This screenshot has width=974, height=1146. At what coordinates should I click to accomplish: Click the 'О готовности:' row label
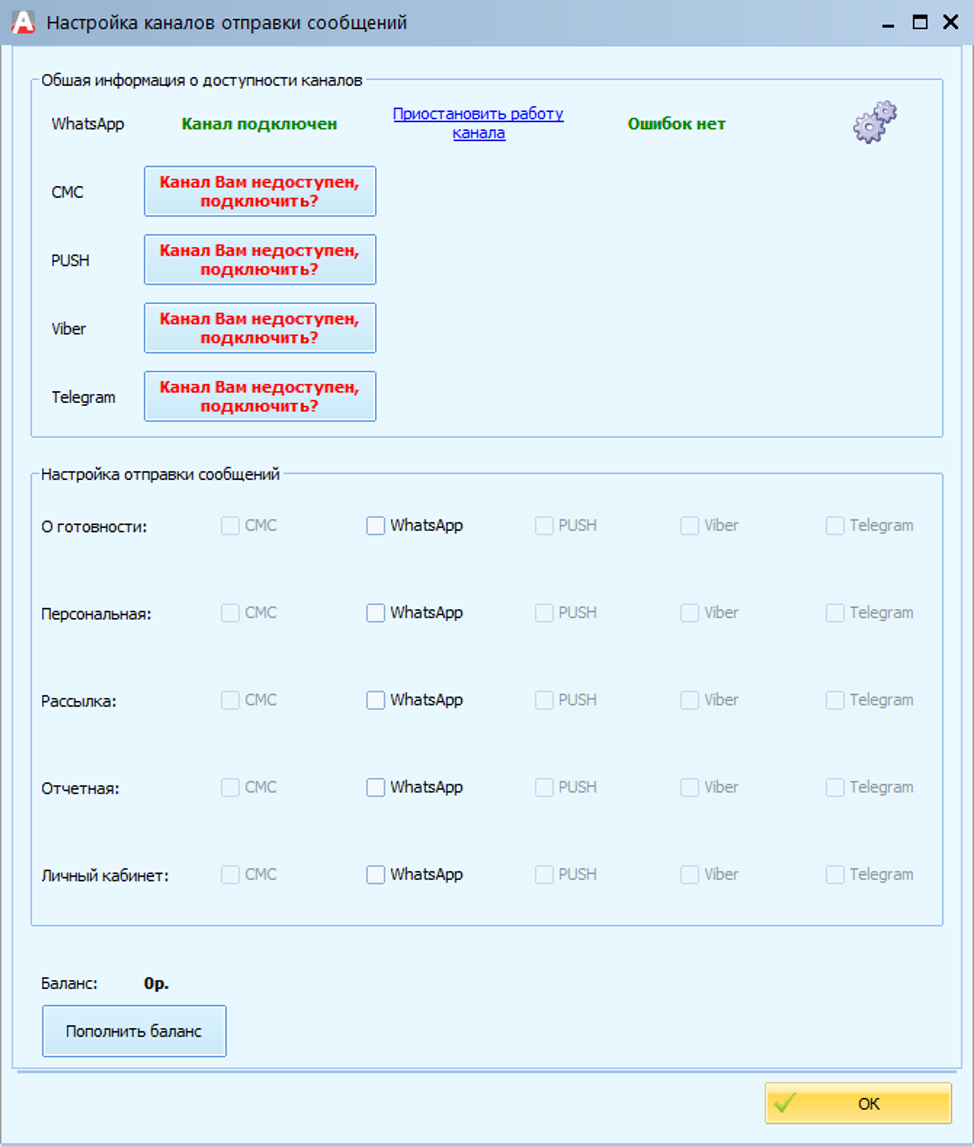tap(94, 527)
